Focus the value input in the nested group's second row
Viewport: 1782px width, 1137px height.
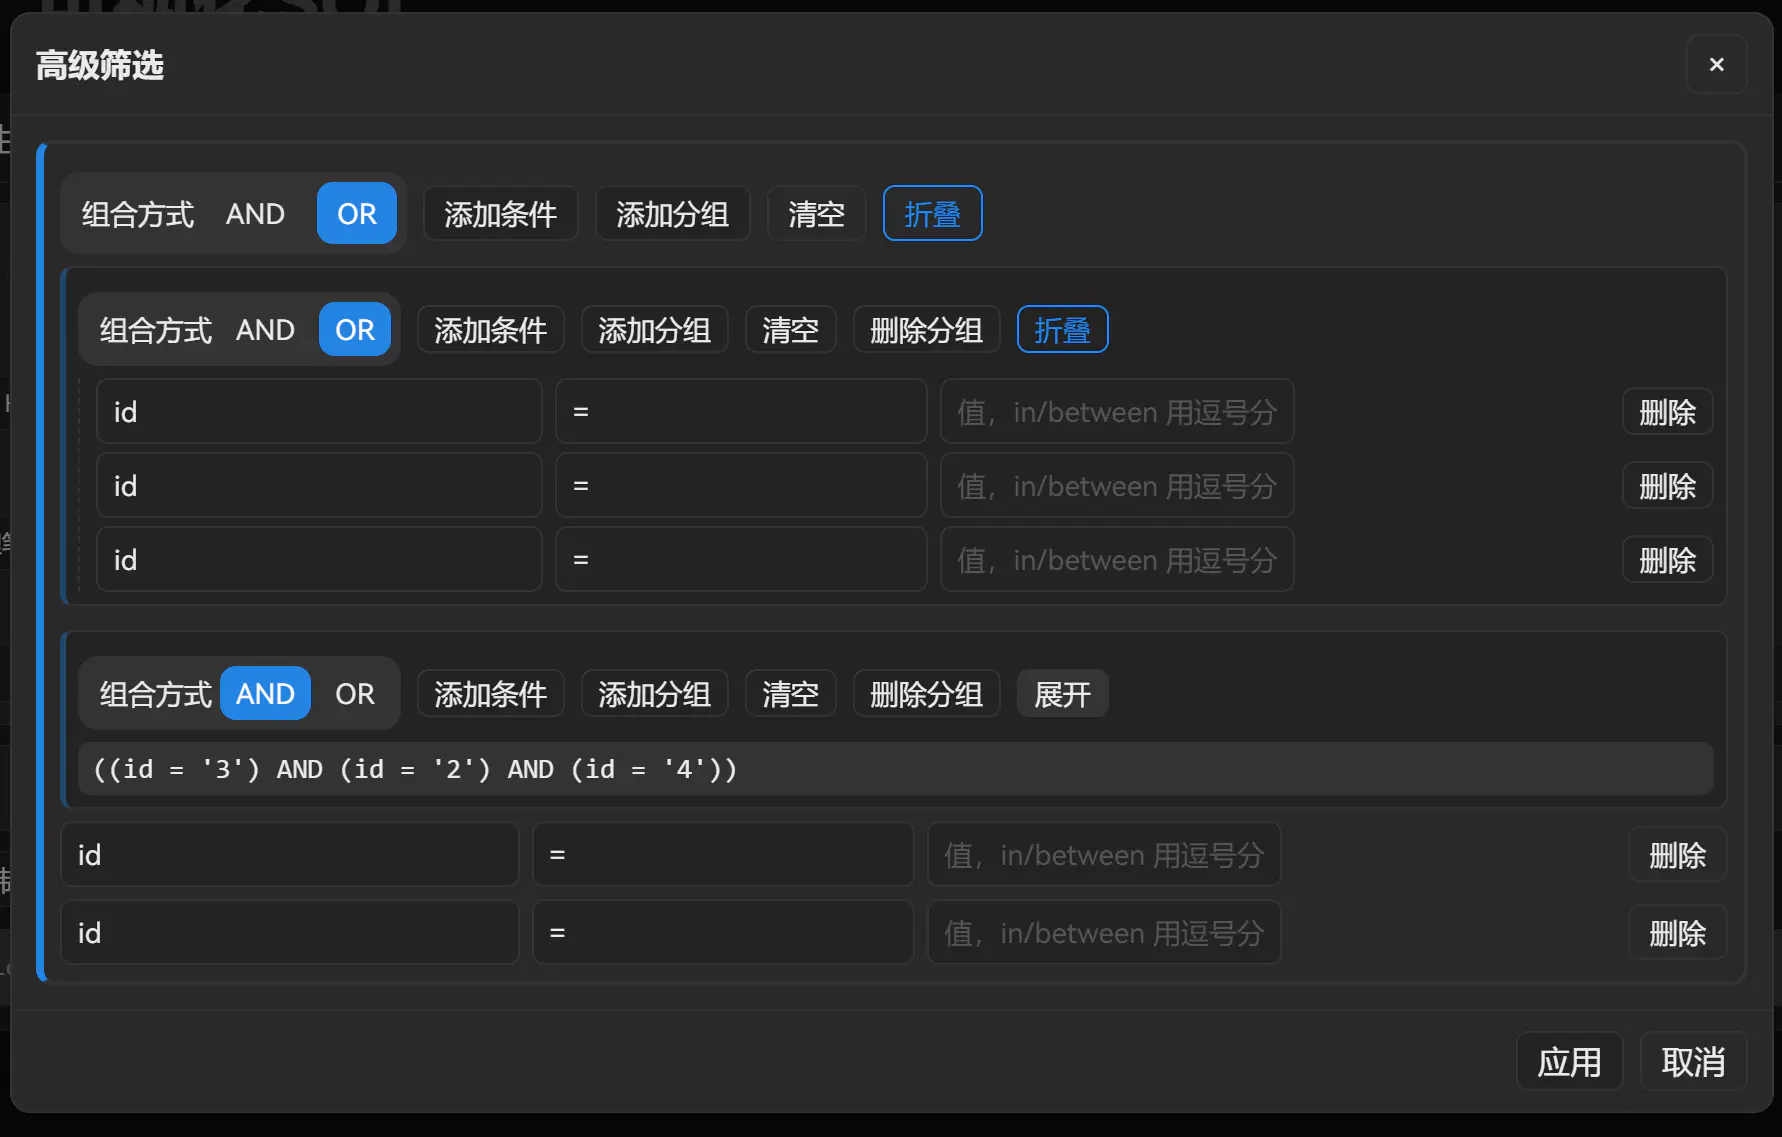[x=1117, y=485]
